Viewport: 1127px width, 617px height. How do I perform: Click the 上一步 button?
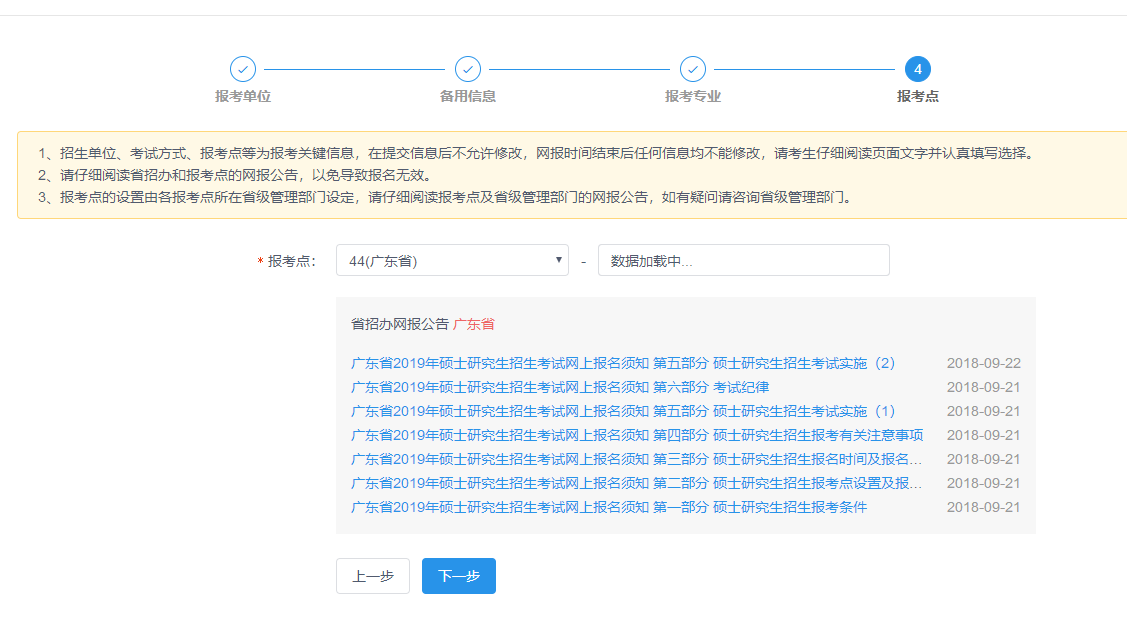pos(373,576)
